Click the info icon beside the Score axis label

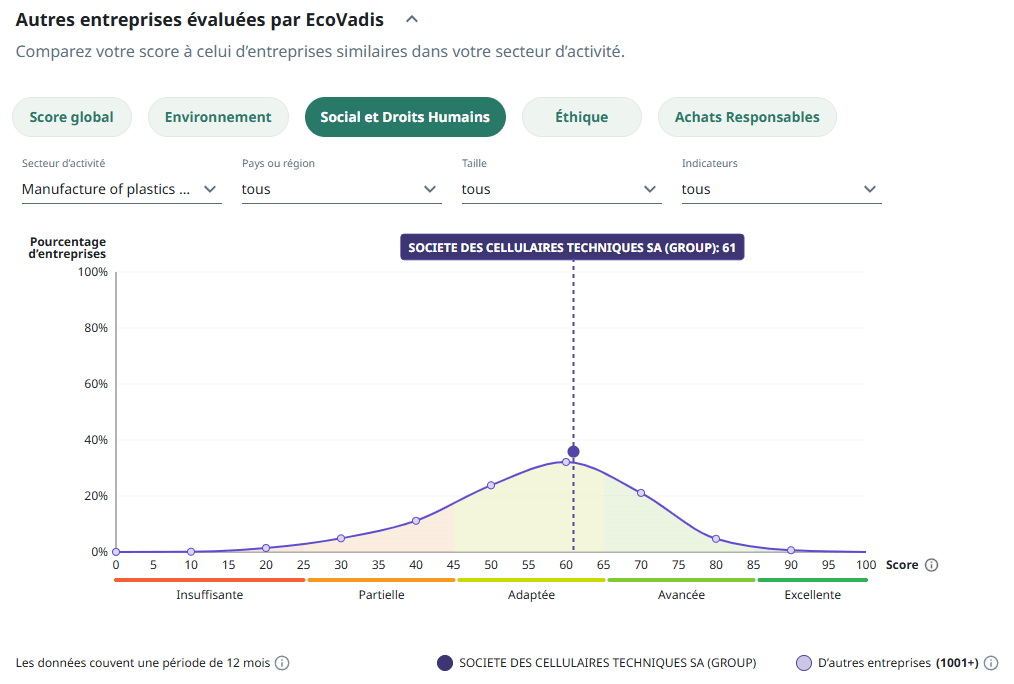[x=930, y=565]
